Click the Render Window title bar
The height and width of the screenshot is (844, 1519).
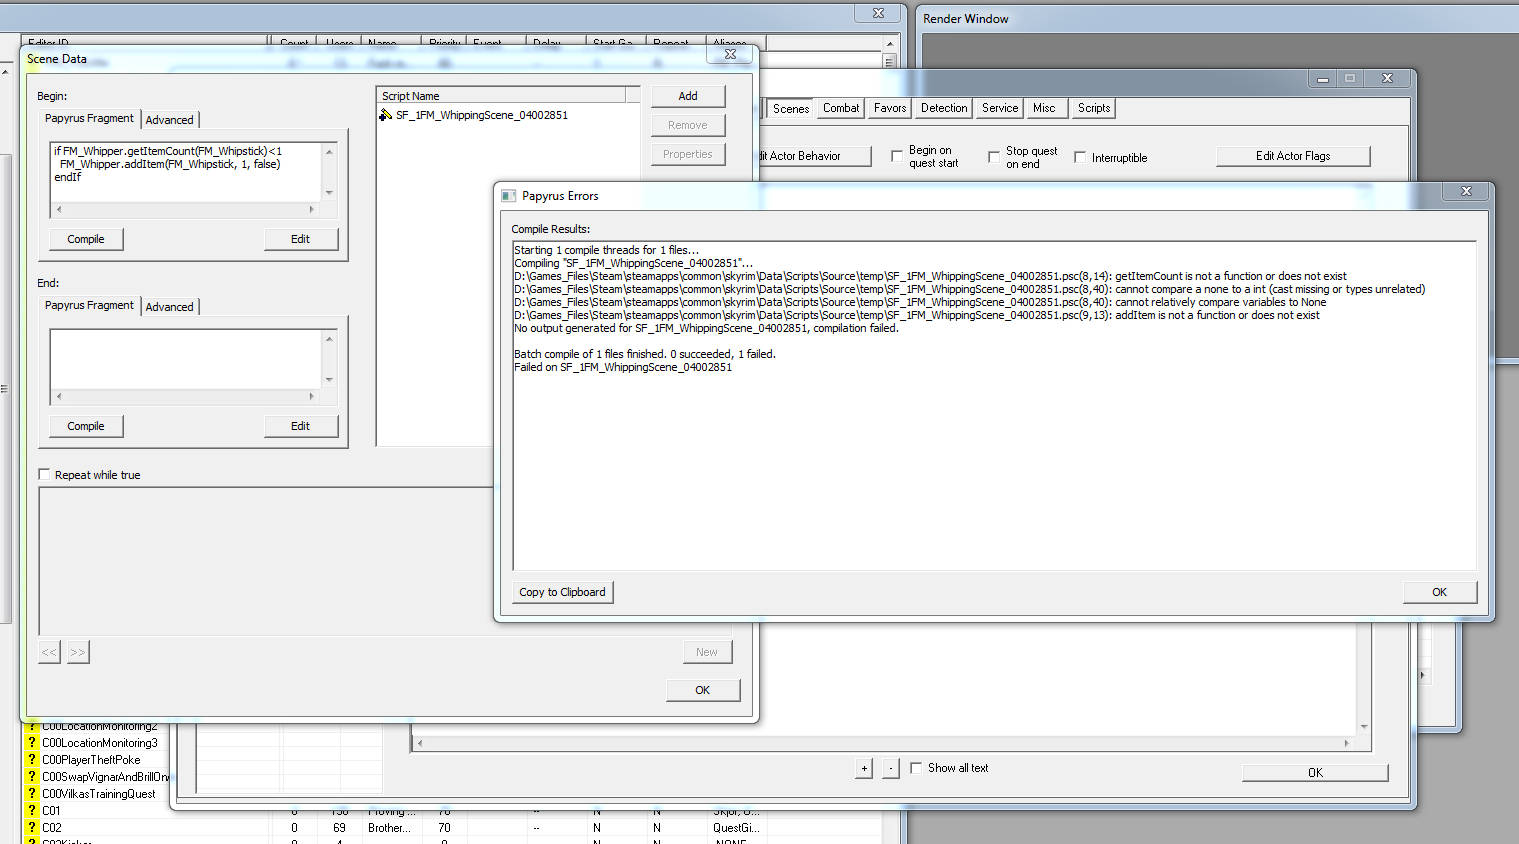[x=1217, y=18]
